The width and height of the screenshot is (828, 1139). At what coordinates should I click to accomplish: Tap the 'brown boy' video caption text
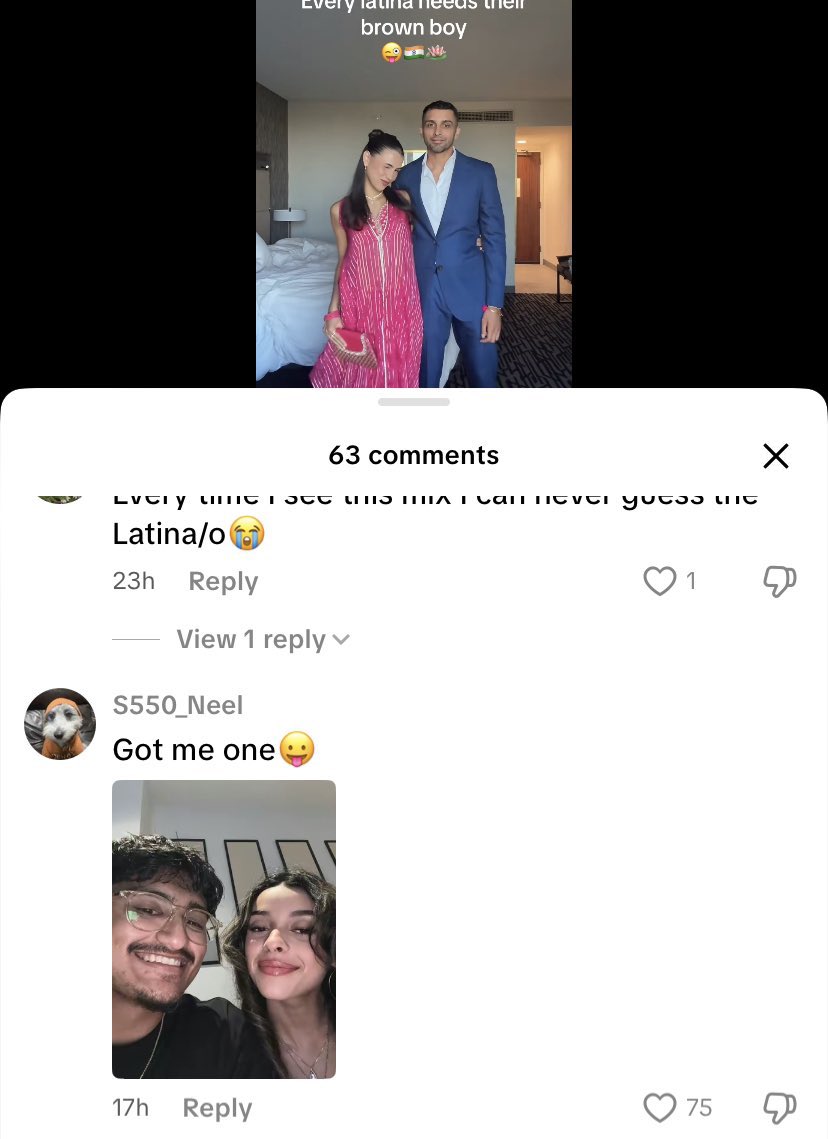[413, 28]
